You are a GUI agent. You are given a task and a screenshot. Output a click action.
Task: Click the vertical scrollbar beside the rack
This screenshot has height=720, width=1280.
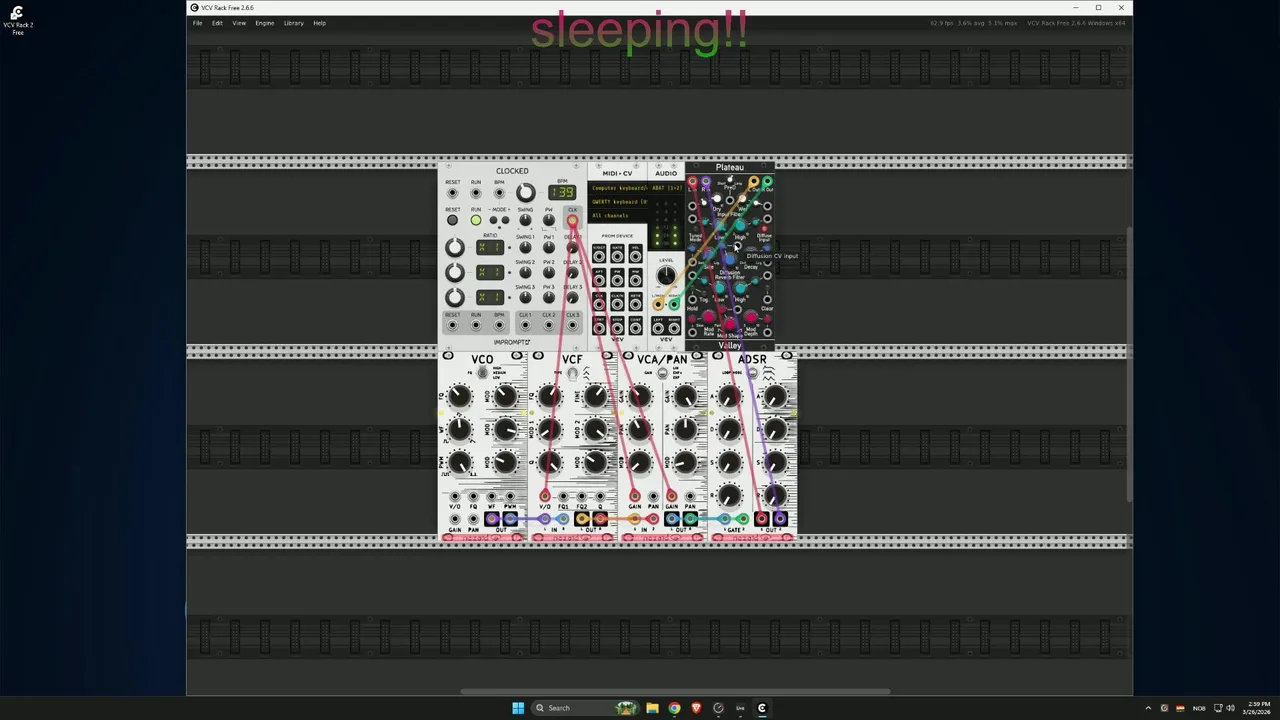coord(1129,365)
